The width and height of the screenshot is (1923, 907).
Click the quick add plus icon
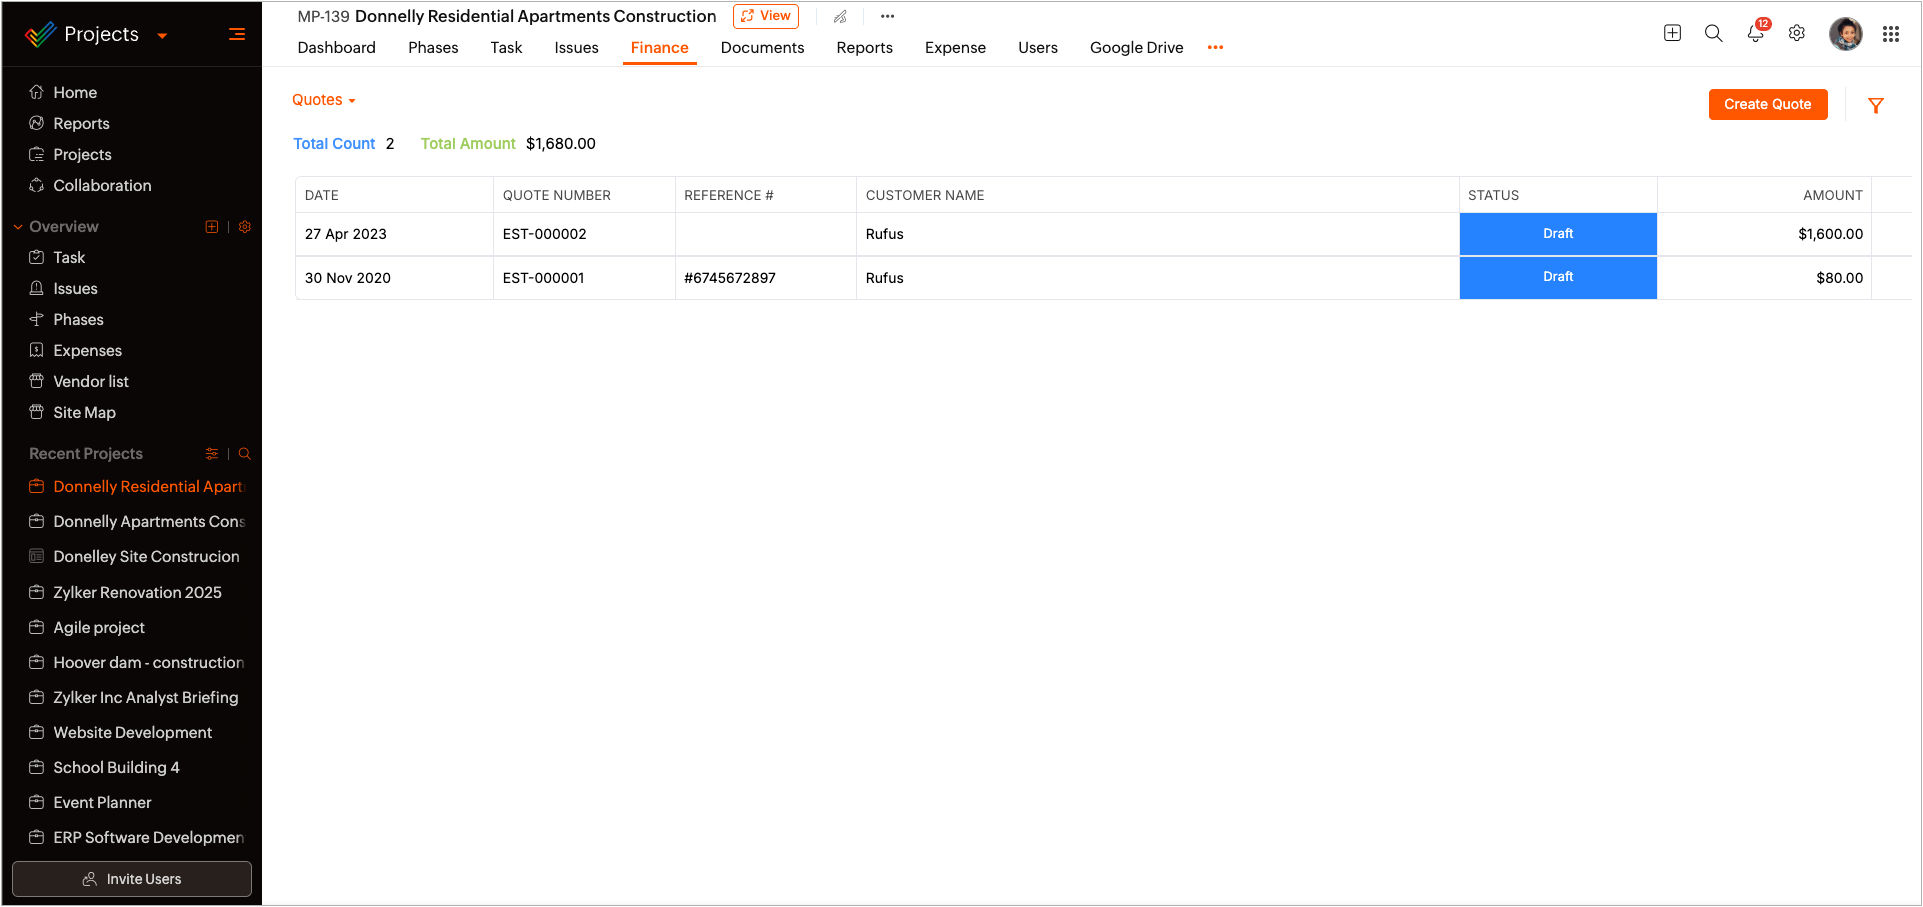tap(1672, 33)
